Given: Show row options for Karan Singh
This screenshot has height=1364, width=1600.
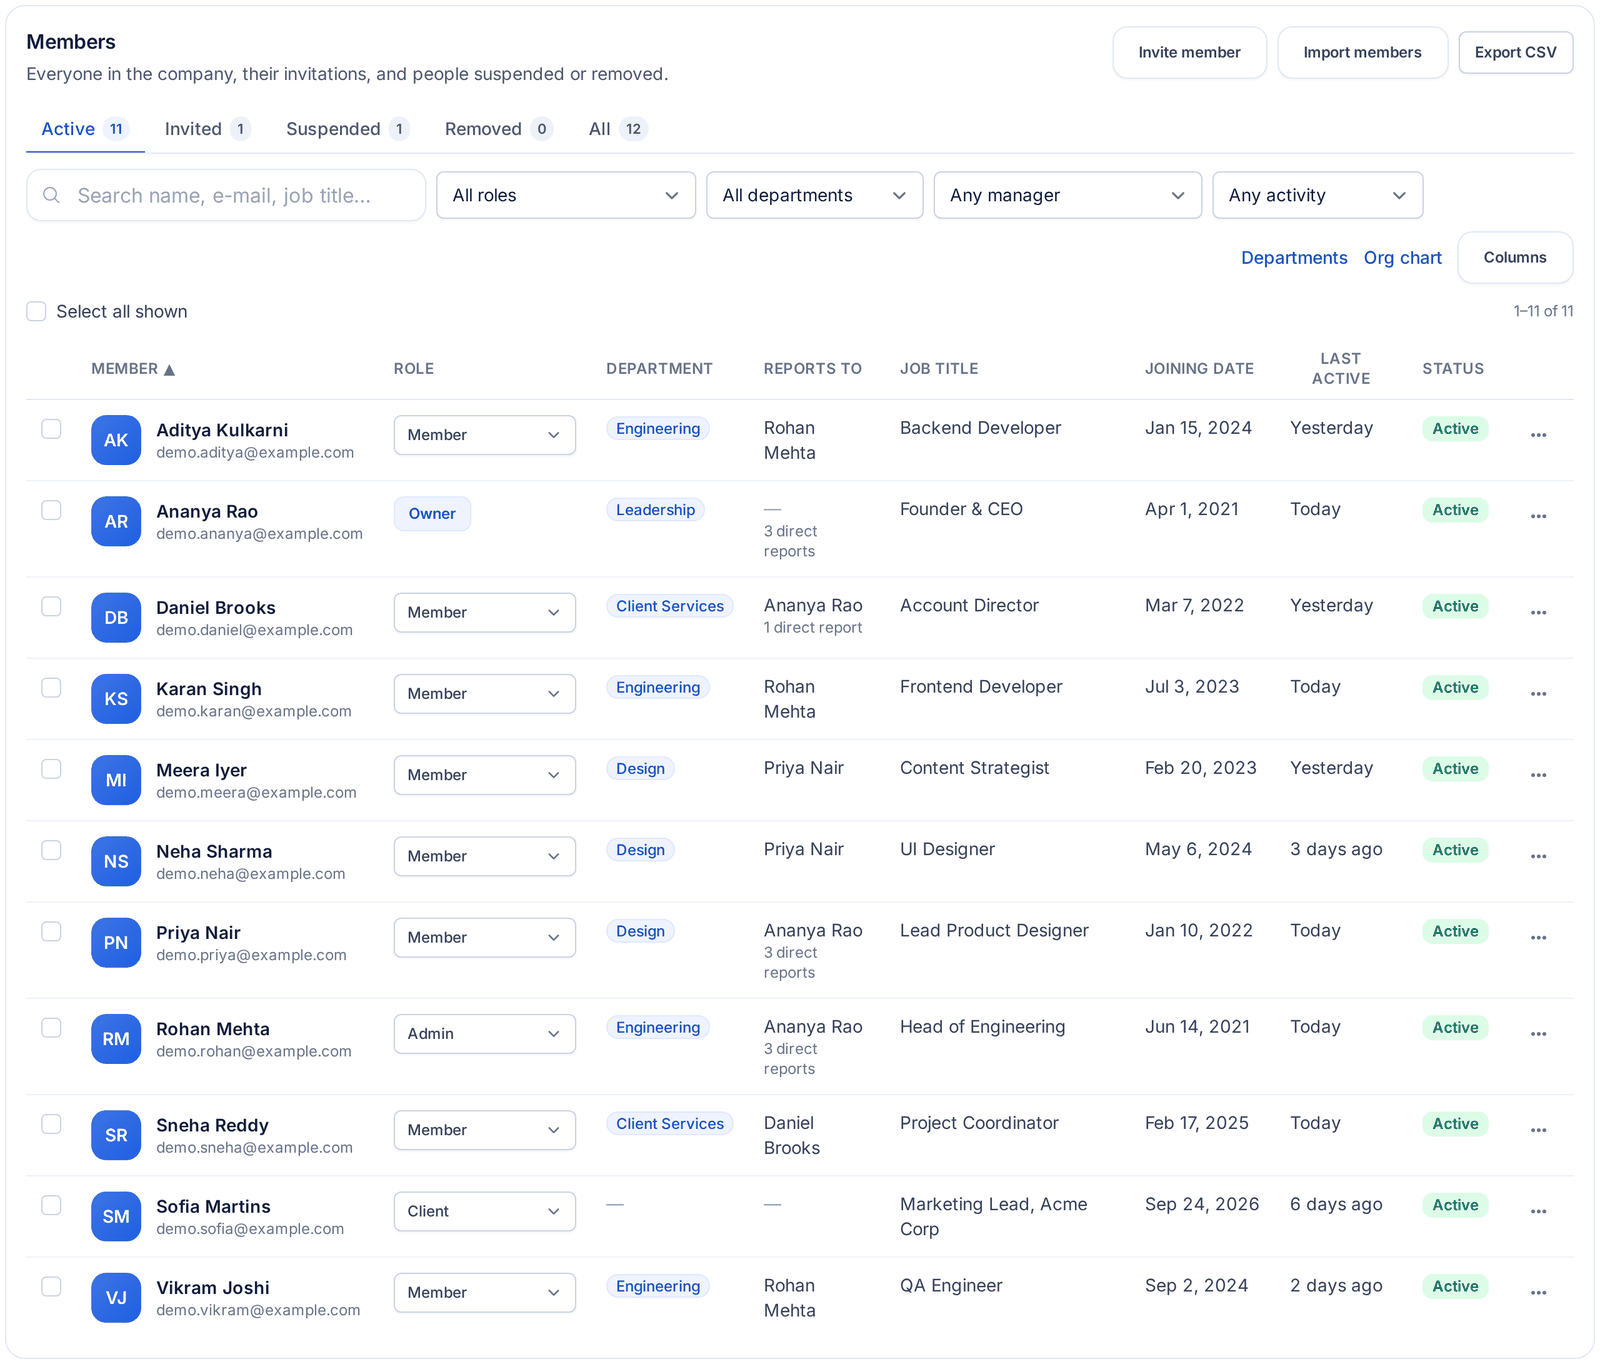Looking at the screenshot, I should pyautogui.click(x=1538, y=694).
